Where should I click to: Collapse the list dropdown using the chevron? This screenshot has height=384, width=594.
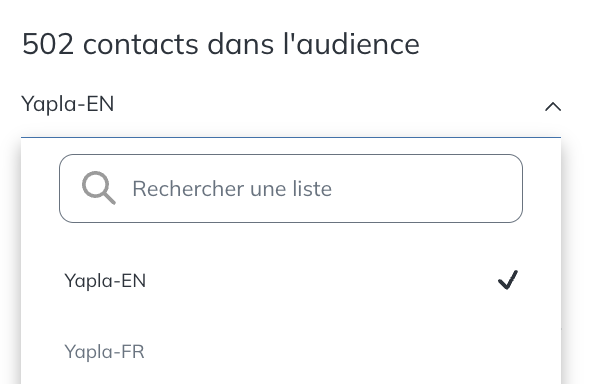(553, 107)
